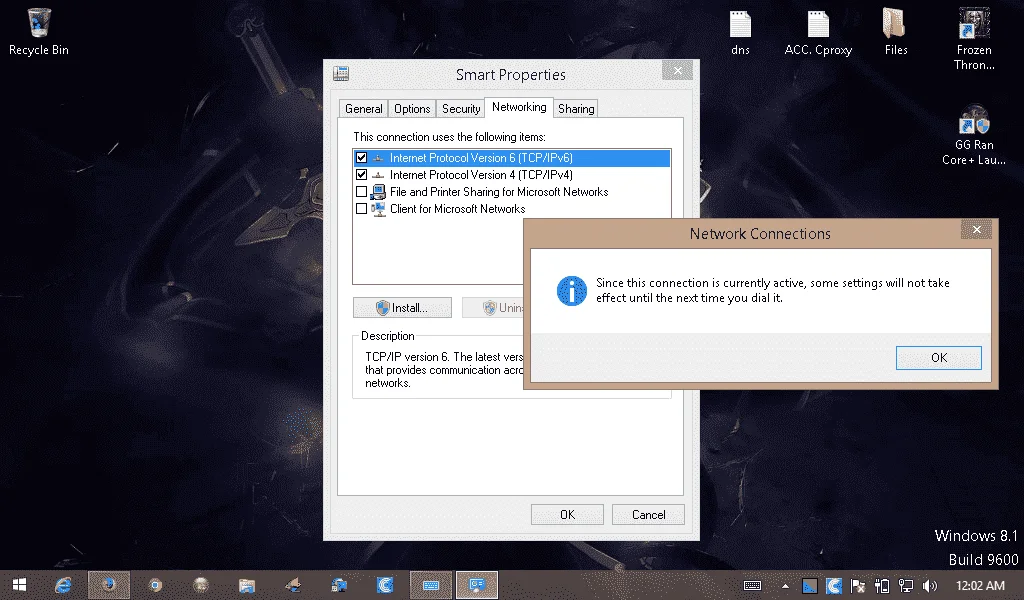Select the Frozen Throne shortcut icon

tap(974, 38)
